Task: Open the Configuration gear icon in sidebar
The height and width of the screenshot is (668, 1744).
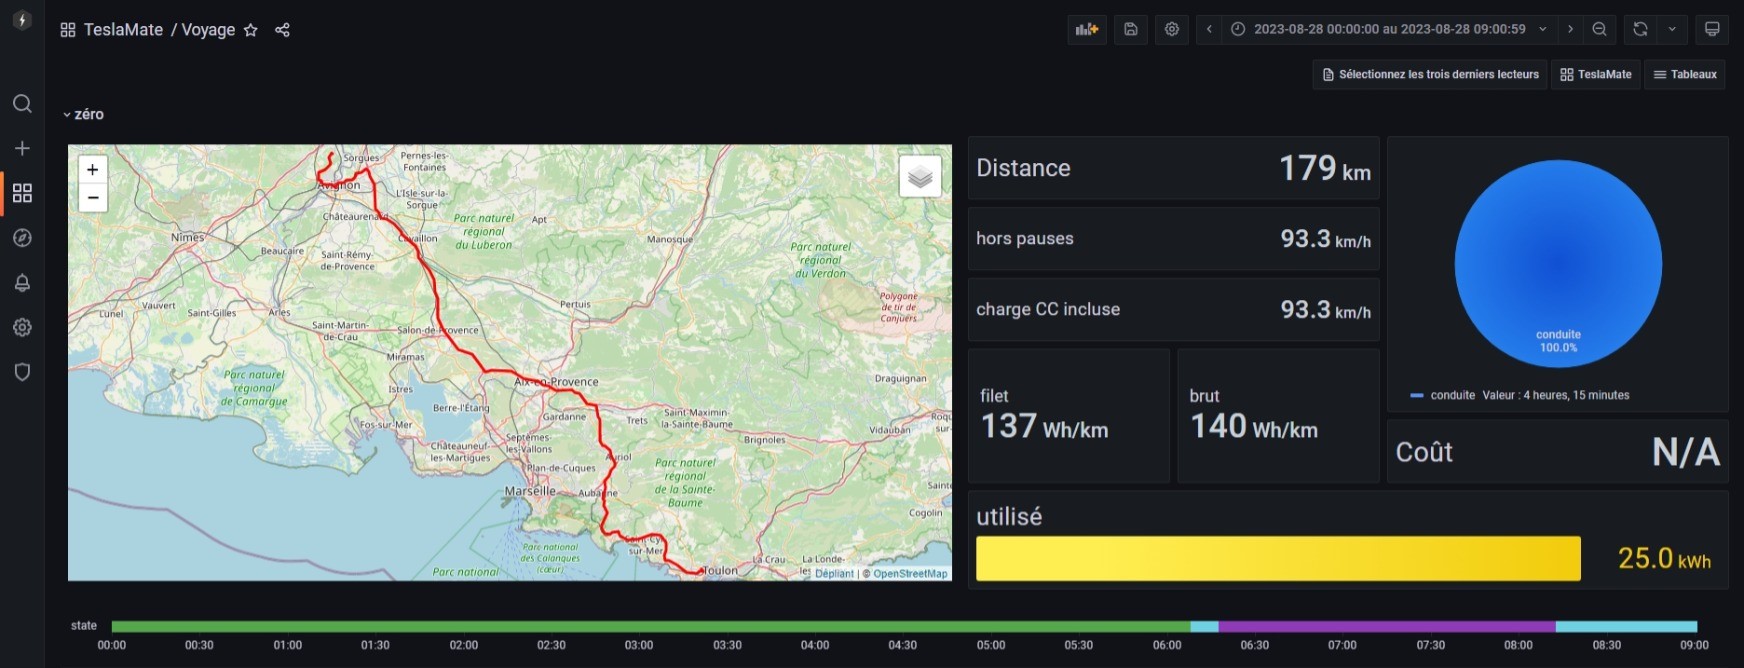Action: click(22, 327)
